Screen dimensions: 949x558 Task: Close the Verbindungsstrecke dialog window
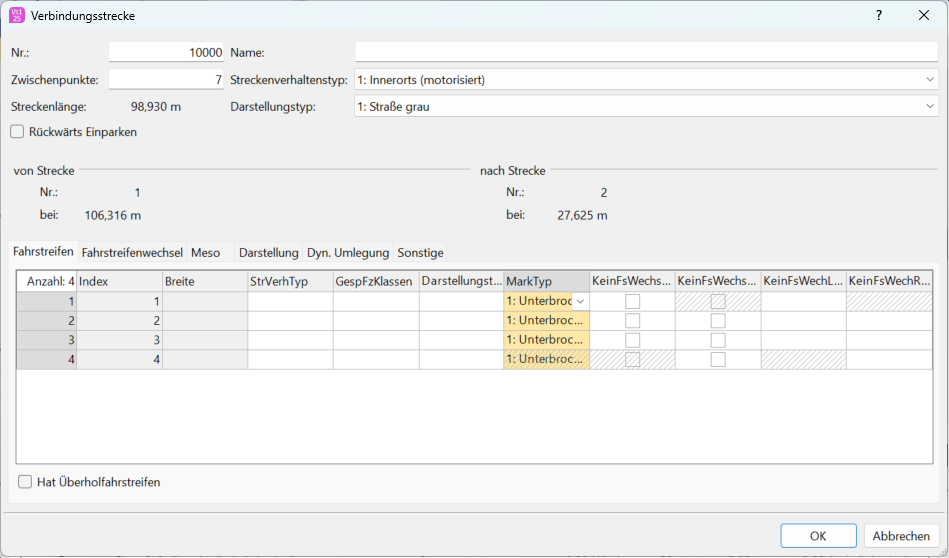click(923, 16)
